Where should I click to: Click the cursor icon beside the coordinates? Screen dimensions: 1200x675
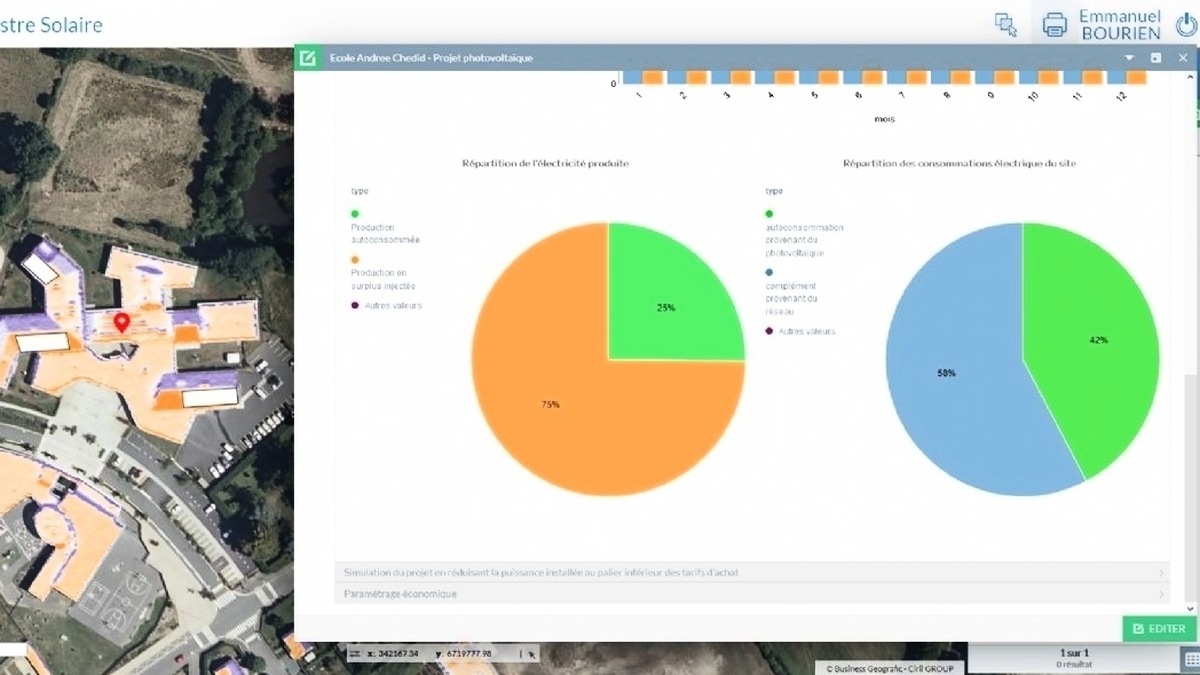(x=532, y=653)
